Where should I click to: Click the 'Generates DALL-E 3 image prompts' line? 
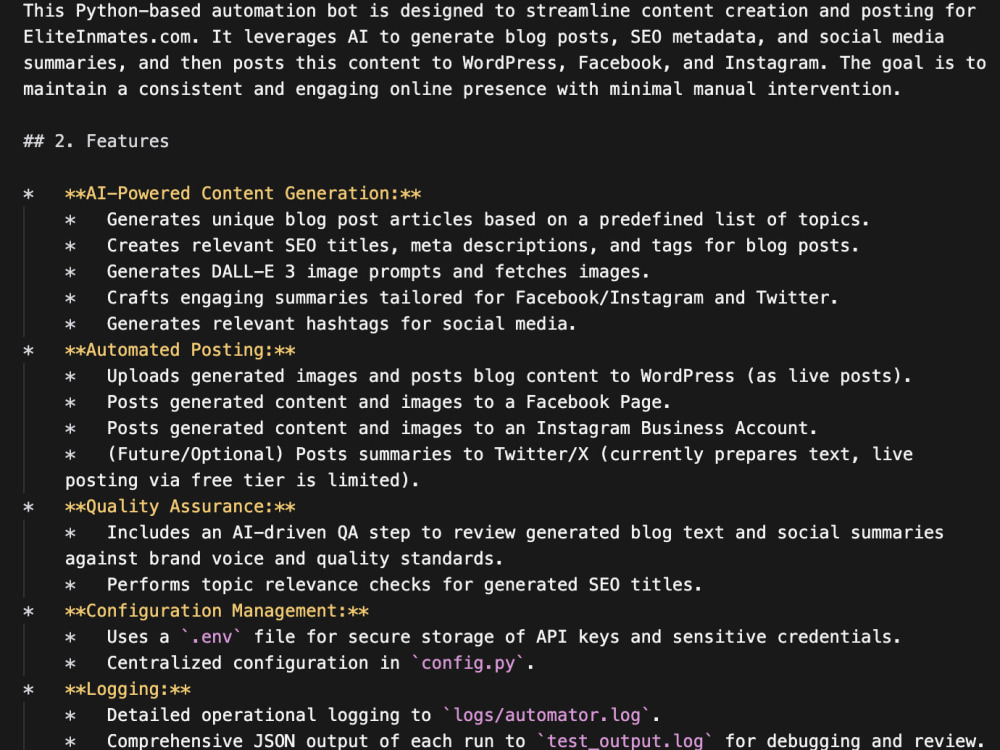pos(378,272)
